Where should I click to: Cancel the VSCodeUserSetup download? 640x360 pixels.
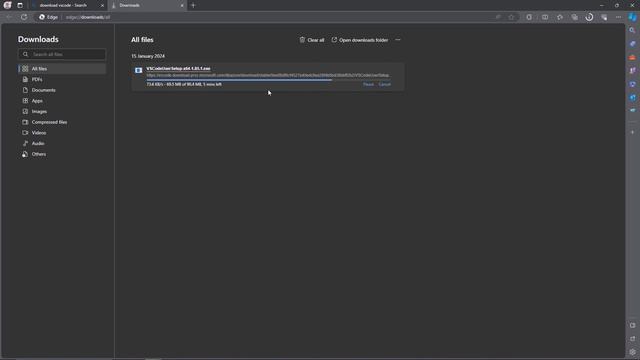[x=384, y=84]
